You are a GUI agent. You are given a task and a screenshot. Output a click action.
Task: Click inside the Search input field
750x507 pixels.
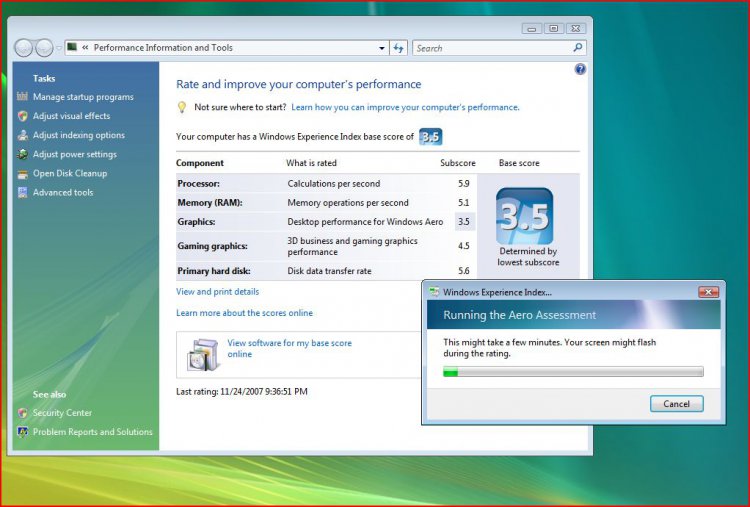[x=499, y=48]
